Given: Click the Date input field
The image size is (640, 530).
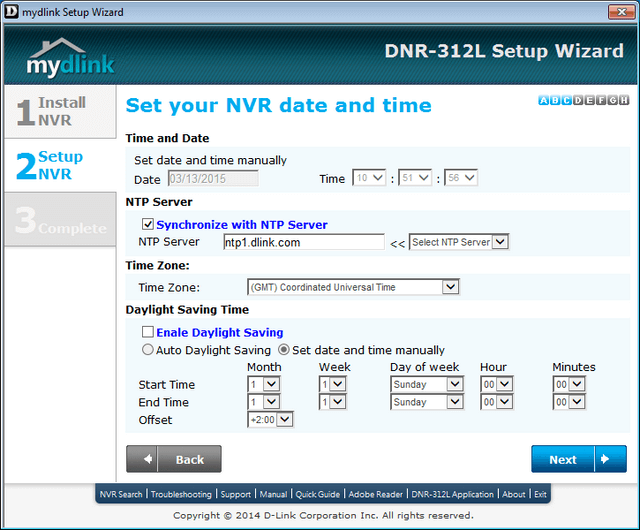Looking at the screenshot, I should 213,178.
